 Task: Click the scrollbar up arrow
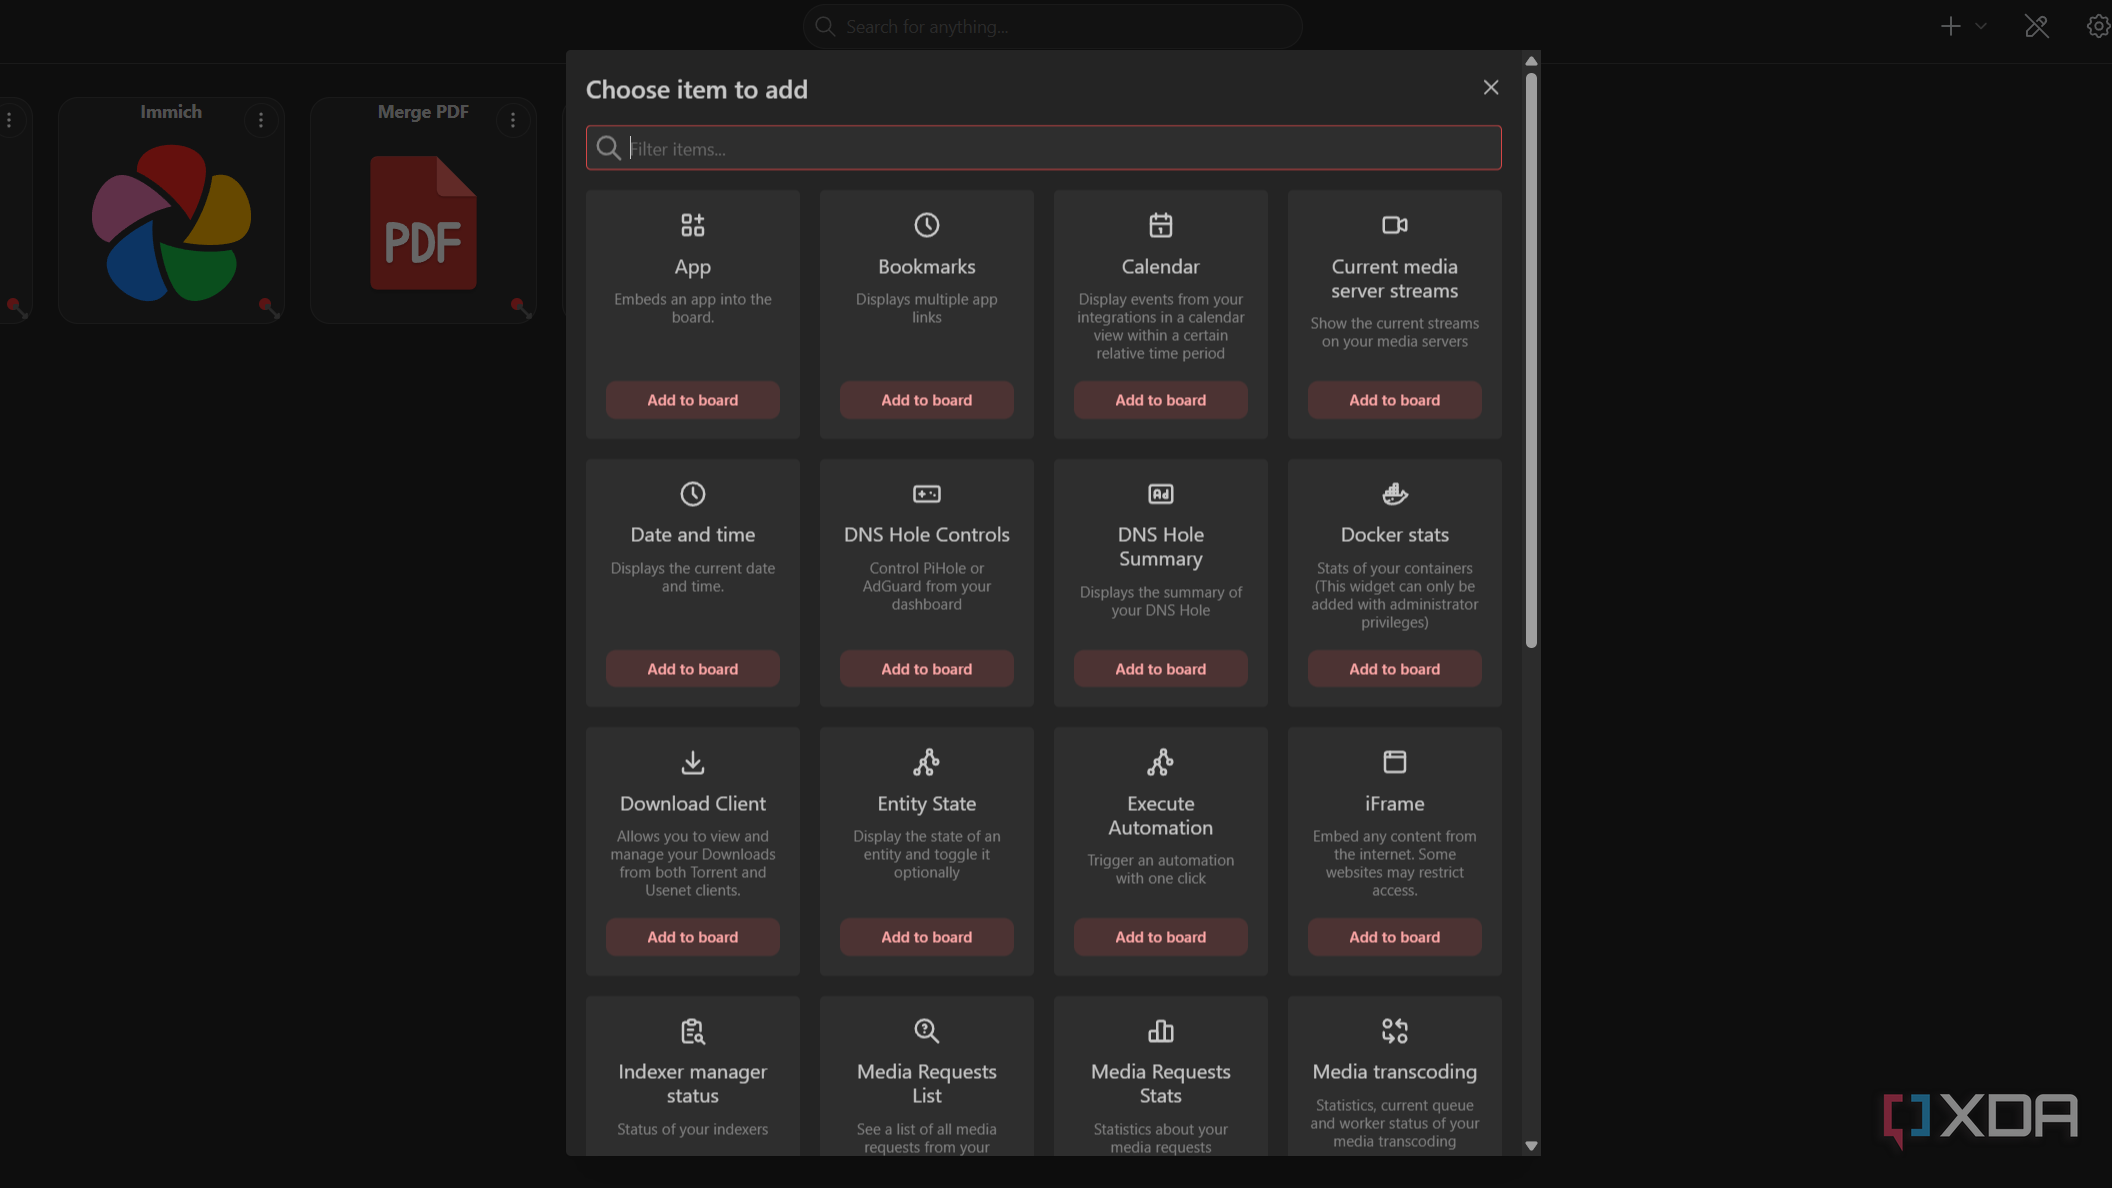[1530, 61]
